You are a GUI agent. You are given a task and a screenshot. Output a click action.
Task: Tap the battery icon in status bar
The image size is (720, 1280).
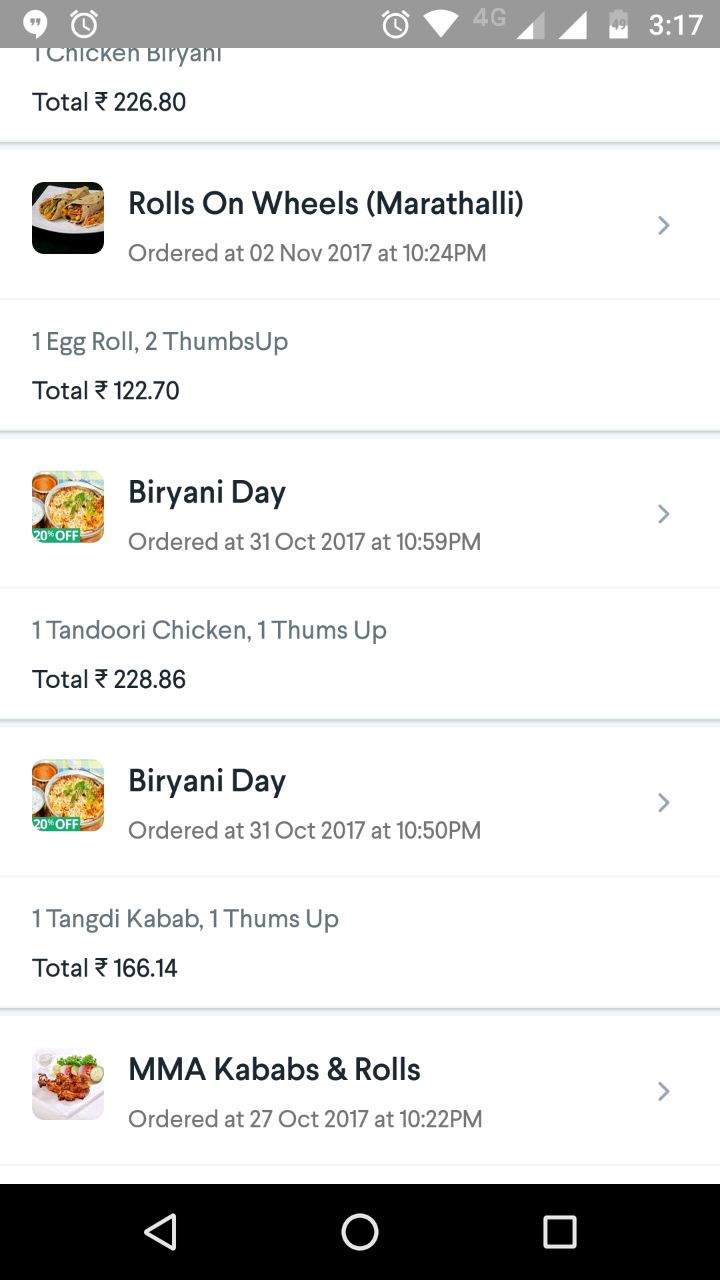point(619,24)
